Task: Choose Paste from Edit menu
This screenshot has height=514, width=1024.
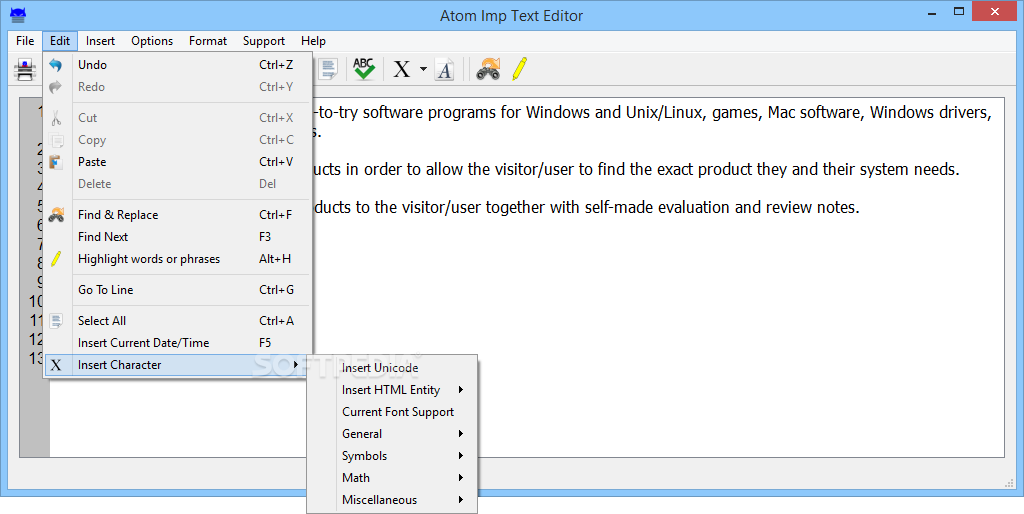Action: tap(178, 162)
